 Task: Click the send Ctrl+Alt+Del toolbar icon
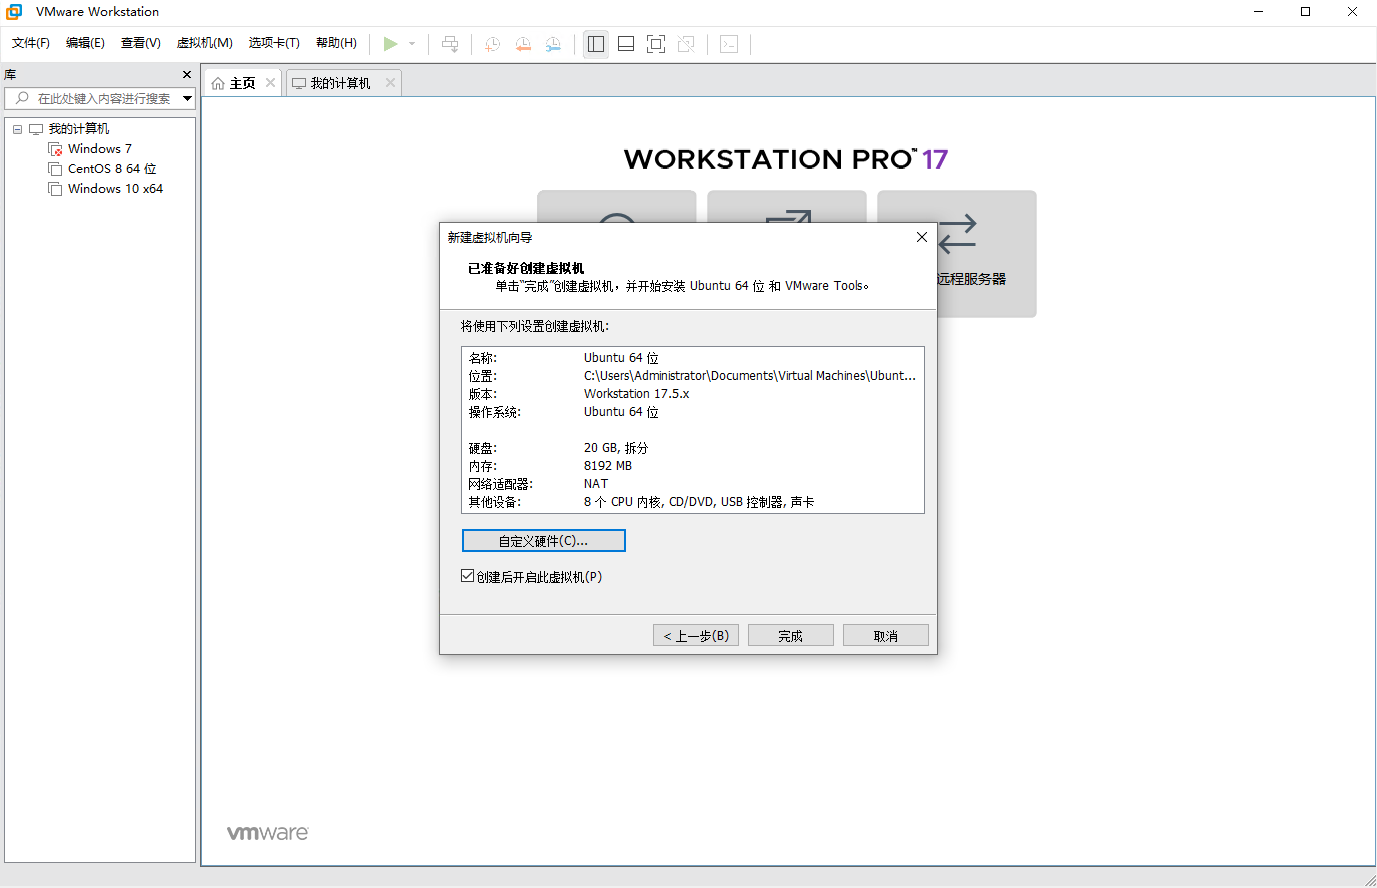[x=450, y=44]
